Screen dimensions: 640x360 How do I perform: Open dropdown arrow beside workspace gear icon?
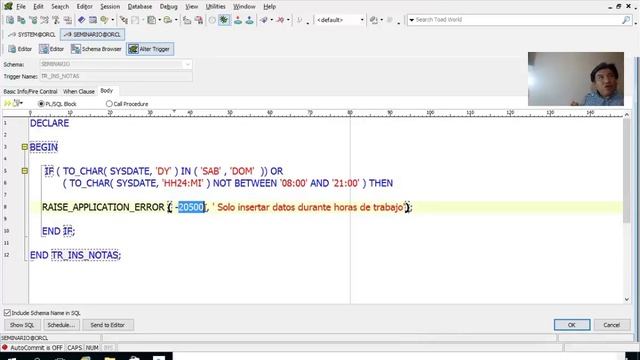click(x=382, y=20)
